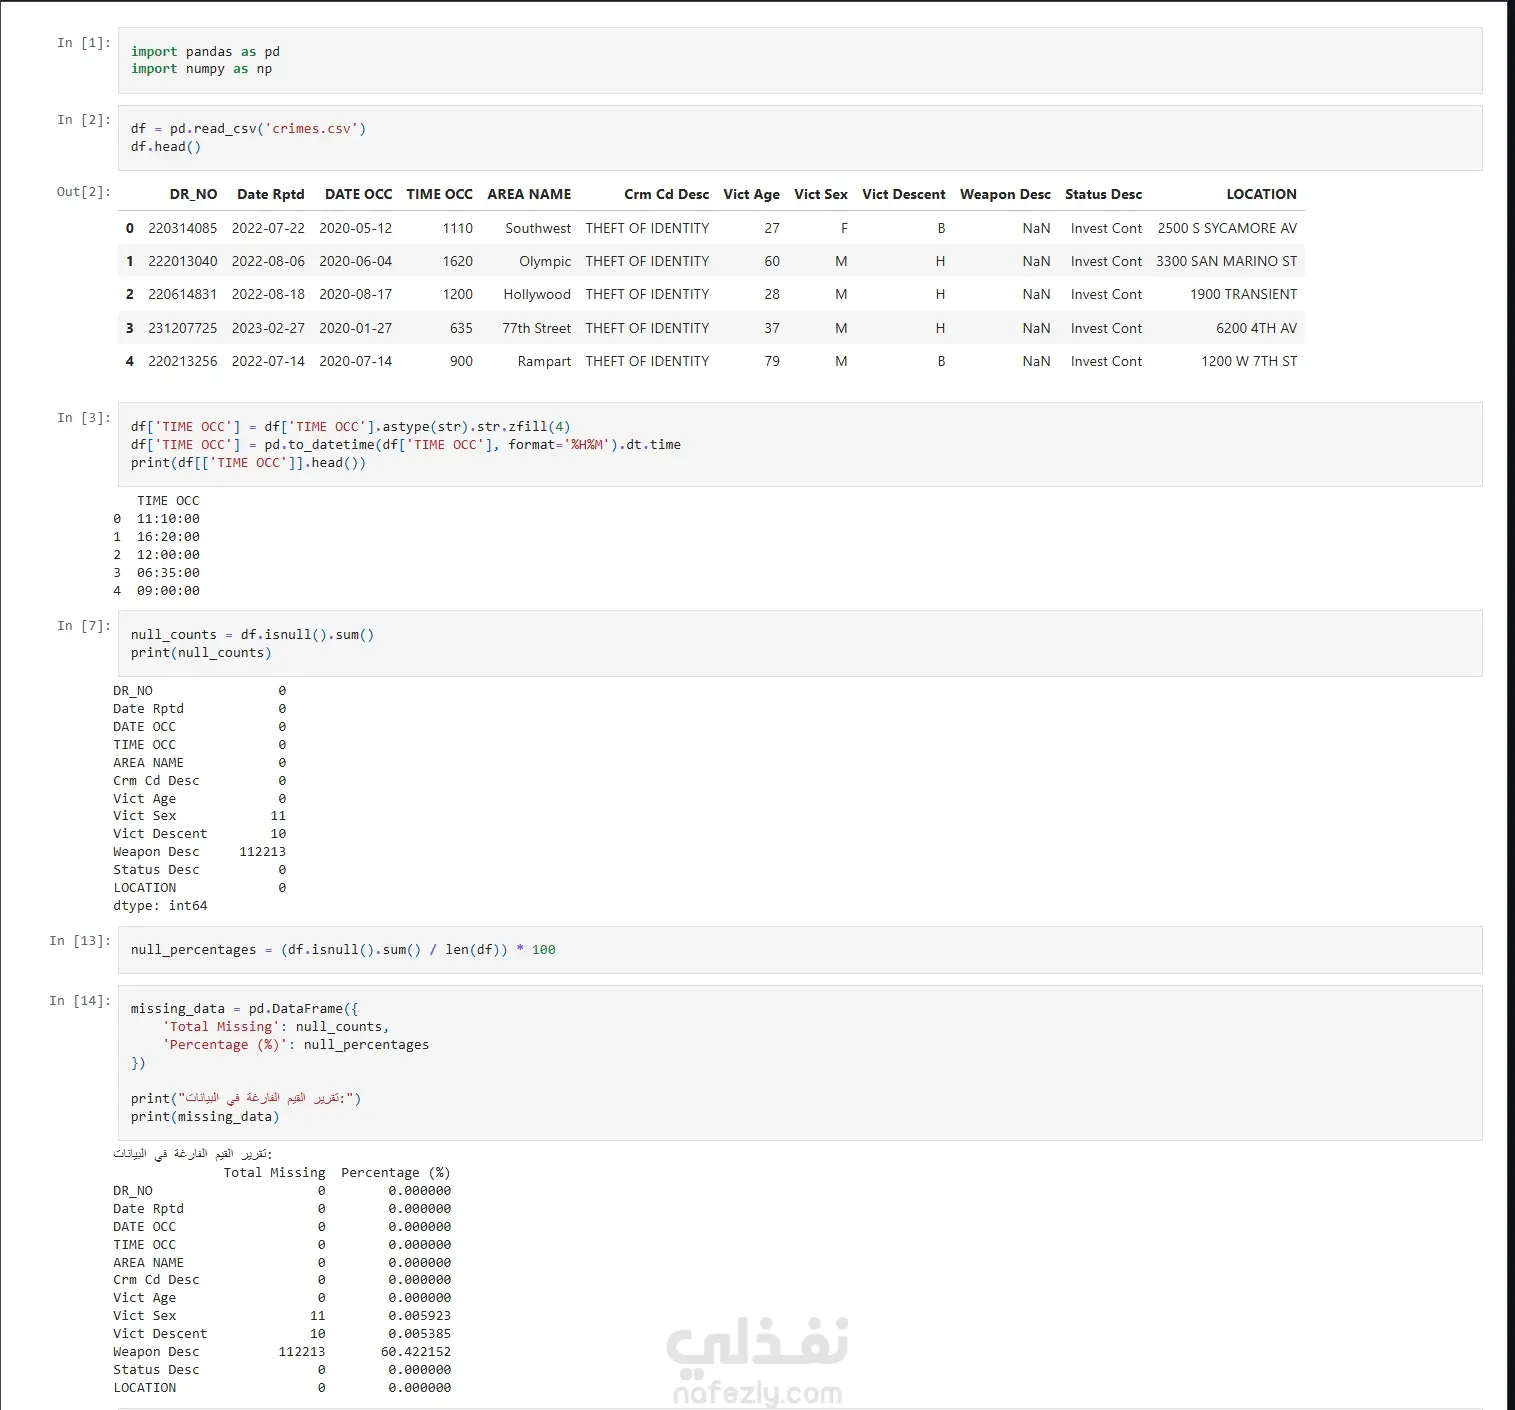
Task: Click DR_NO value 222013040
Action: click(182, 261)
